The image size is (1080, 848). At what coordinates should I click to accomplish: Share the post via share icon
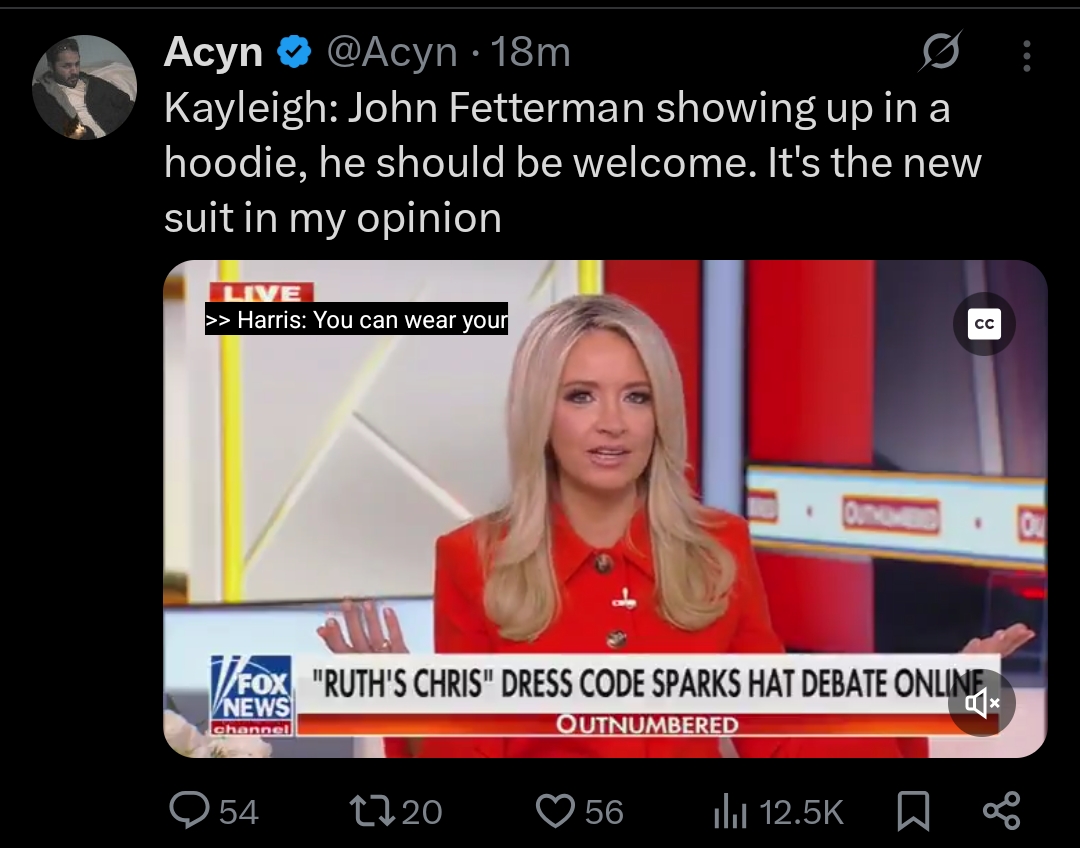tap(1001, 810)
